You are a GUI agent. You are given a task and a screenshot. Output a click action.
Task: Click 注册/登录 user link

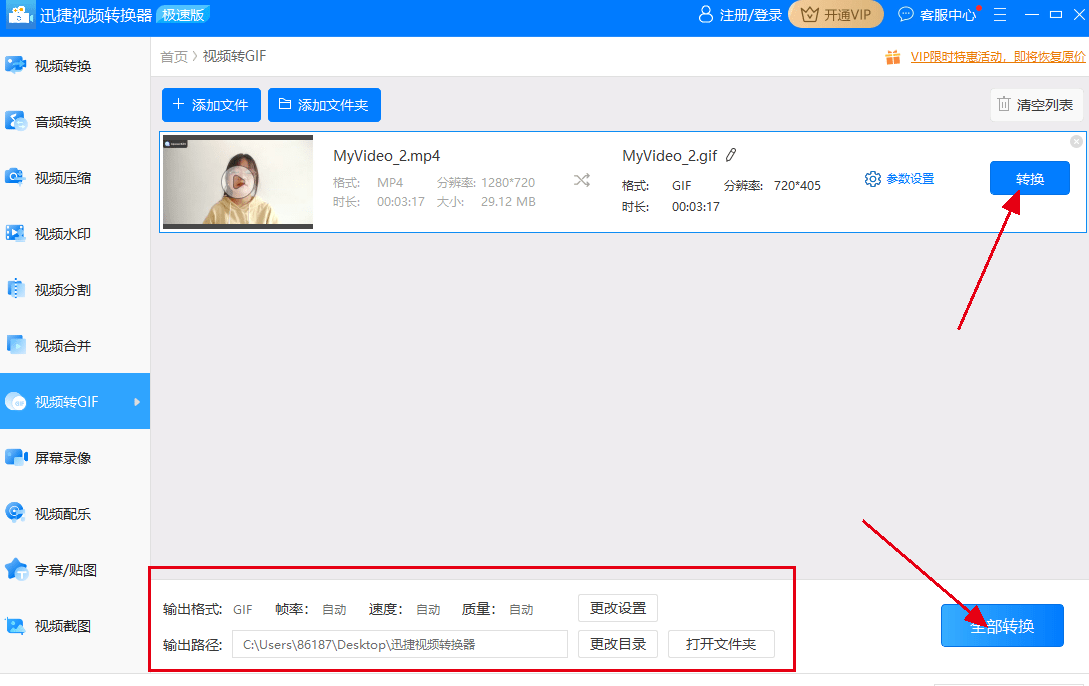[x=740, y=15]
